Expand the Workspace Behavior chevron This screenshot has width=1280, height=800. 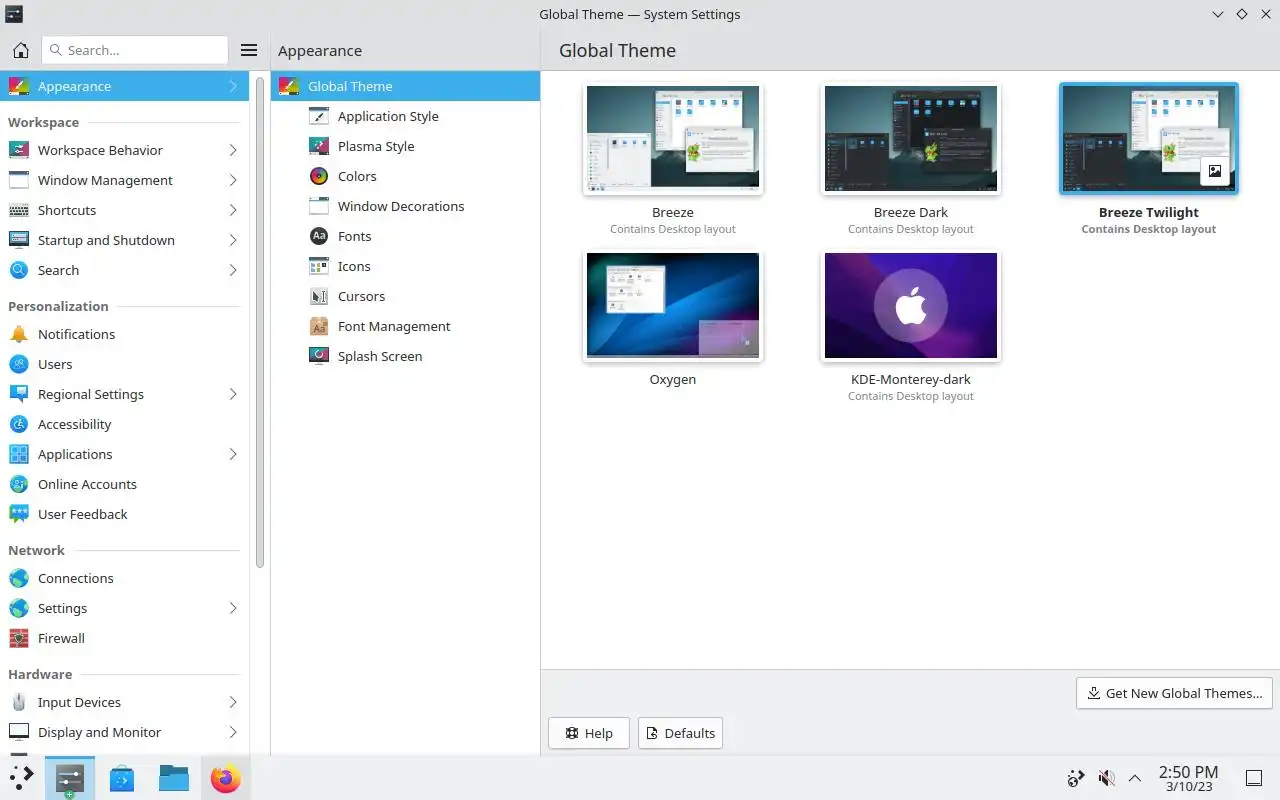[232, 150]
